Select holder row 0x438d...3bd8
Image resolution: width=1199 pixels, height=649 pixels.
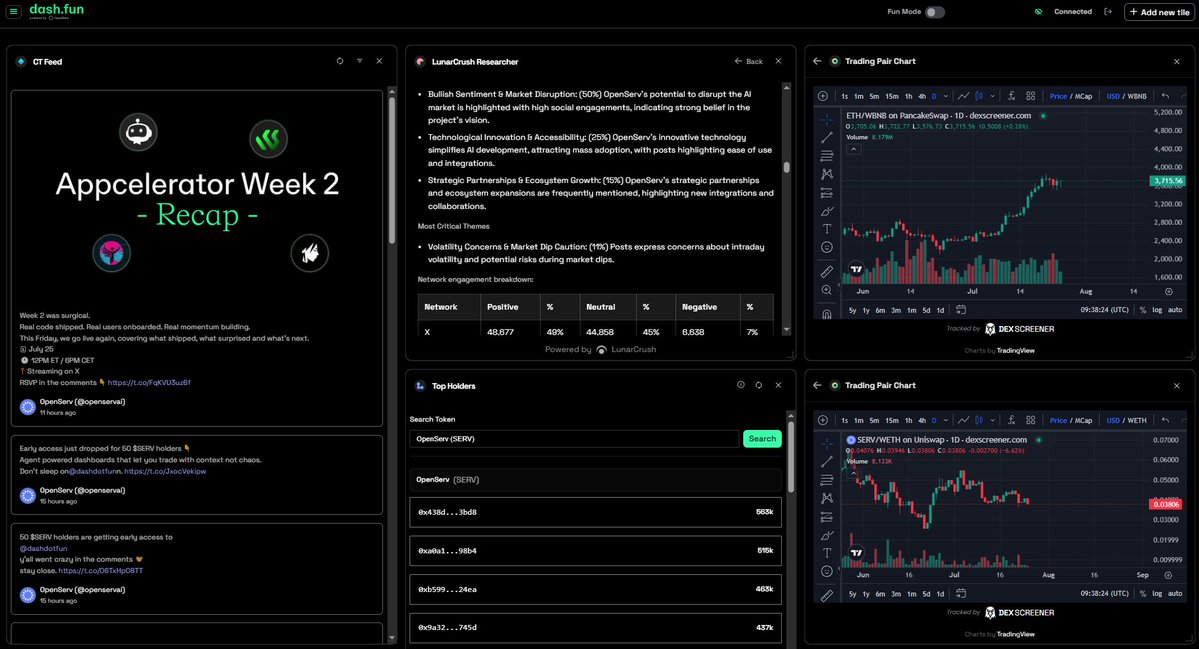(x=595, y=512)
